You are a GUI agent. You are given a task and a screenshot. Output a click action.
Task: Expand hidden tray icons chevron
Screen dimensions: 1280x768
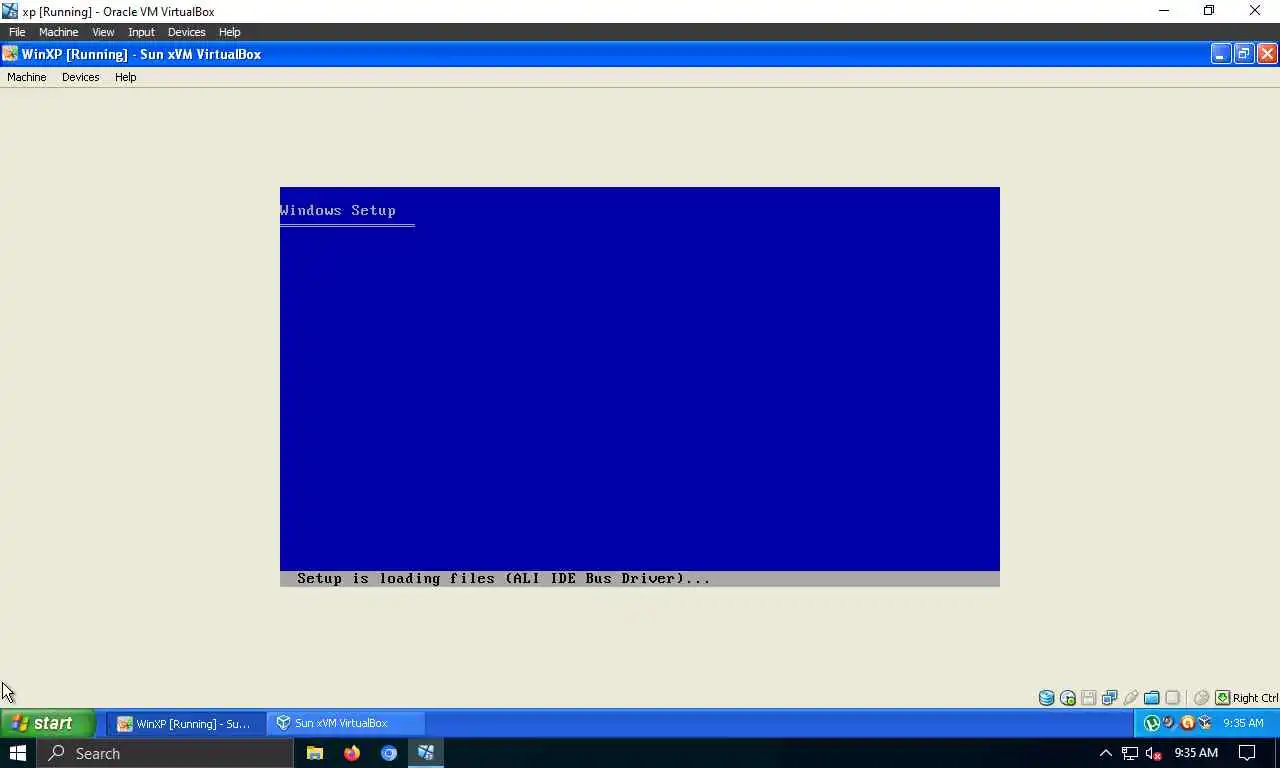pos(1105,753)
